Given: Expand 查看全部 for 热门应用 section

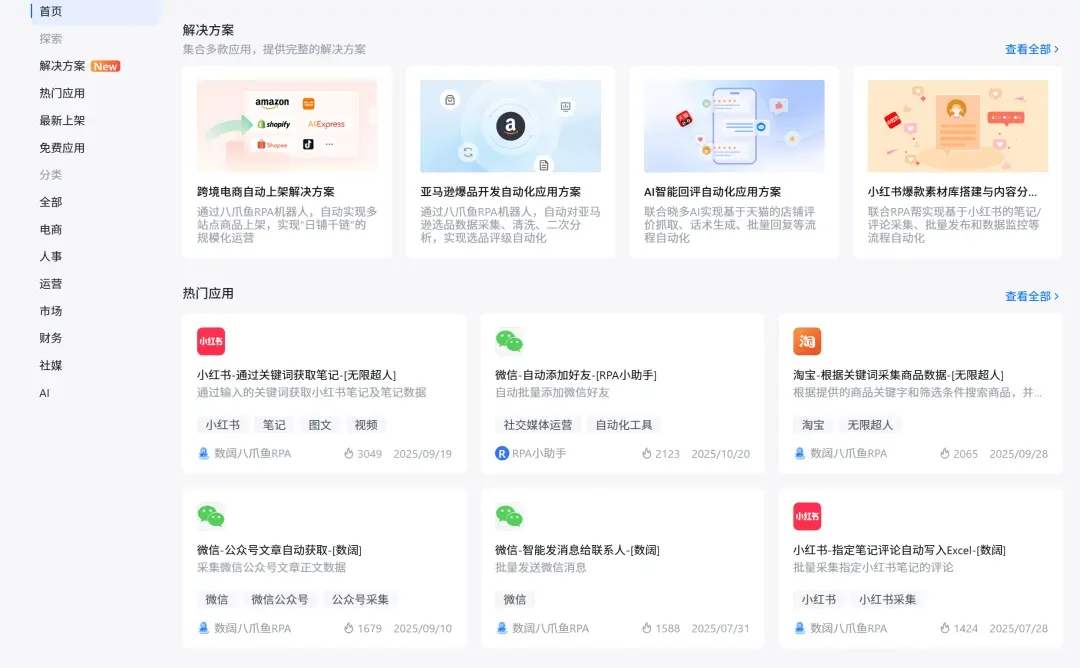Looking at the screenshot, I should [1032, 296].
